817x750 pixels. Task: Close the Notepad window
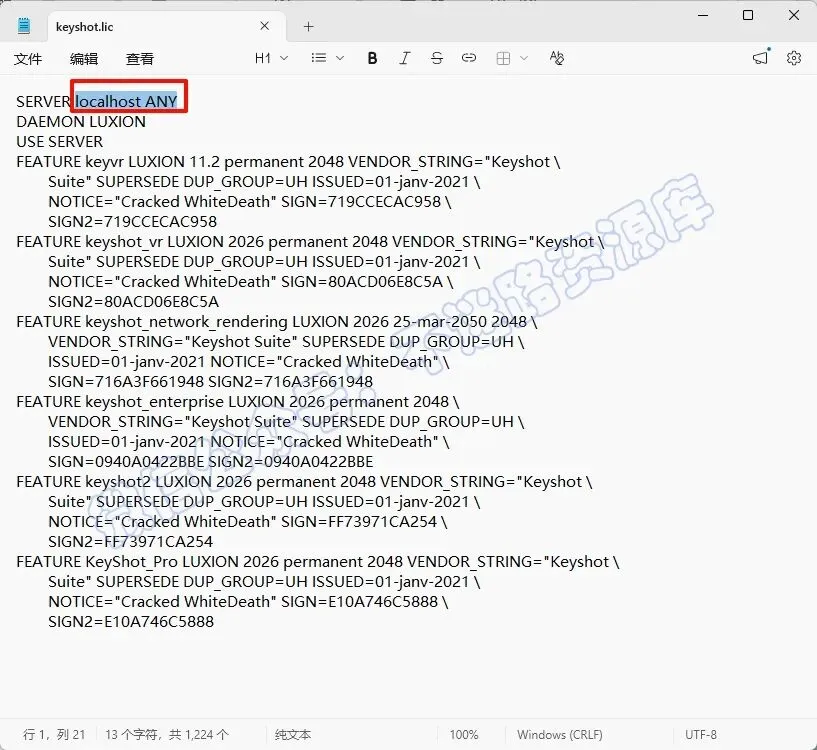pos(794,15)
